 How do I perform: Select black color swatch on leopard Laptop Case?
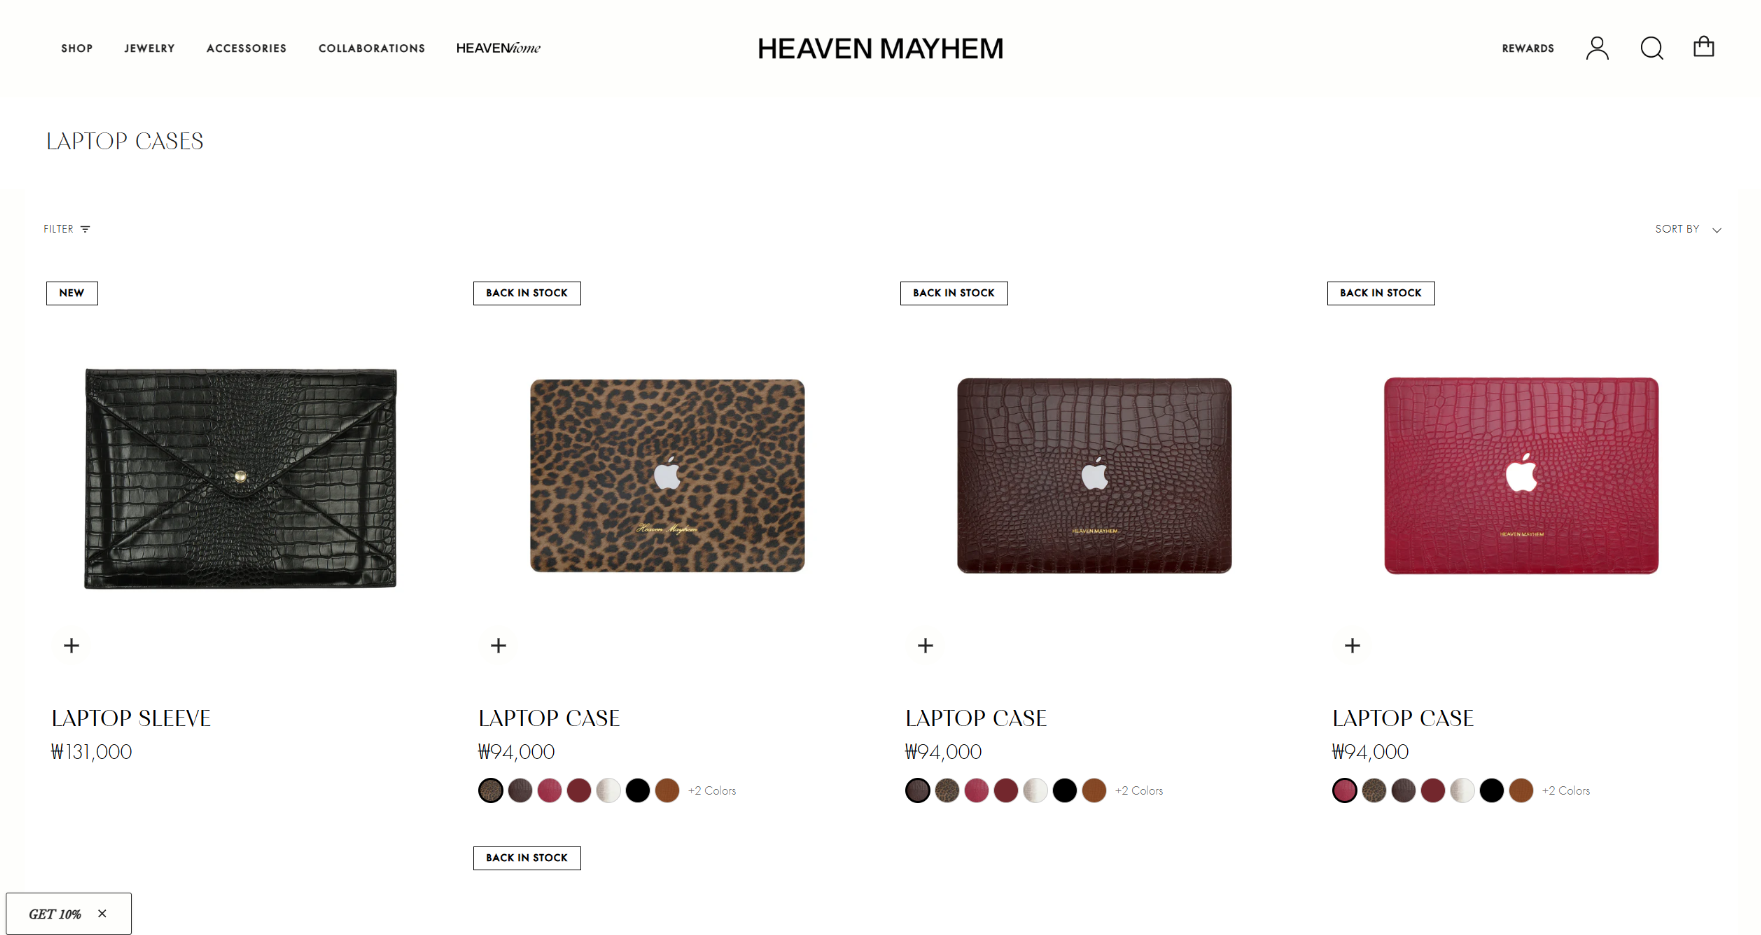638,791
